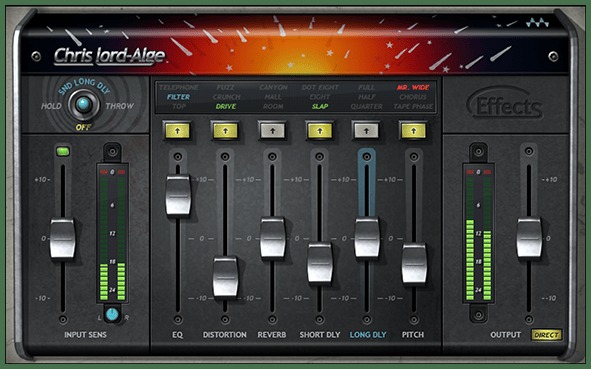Choose HALF long delay time
591x369 pixels.
[x=367, y=97]
